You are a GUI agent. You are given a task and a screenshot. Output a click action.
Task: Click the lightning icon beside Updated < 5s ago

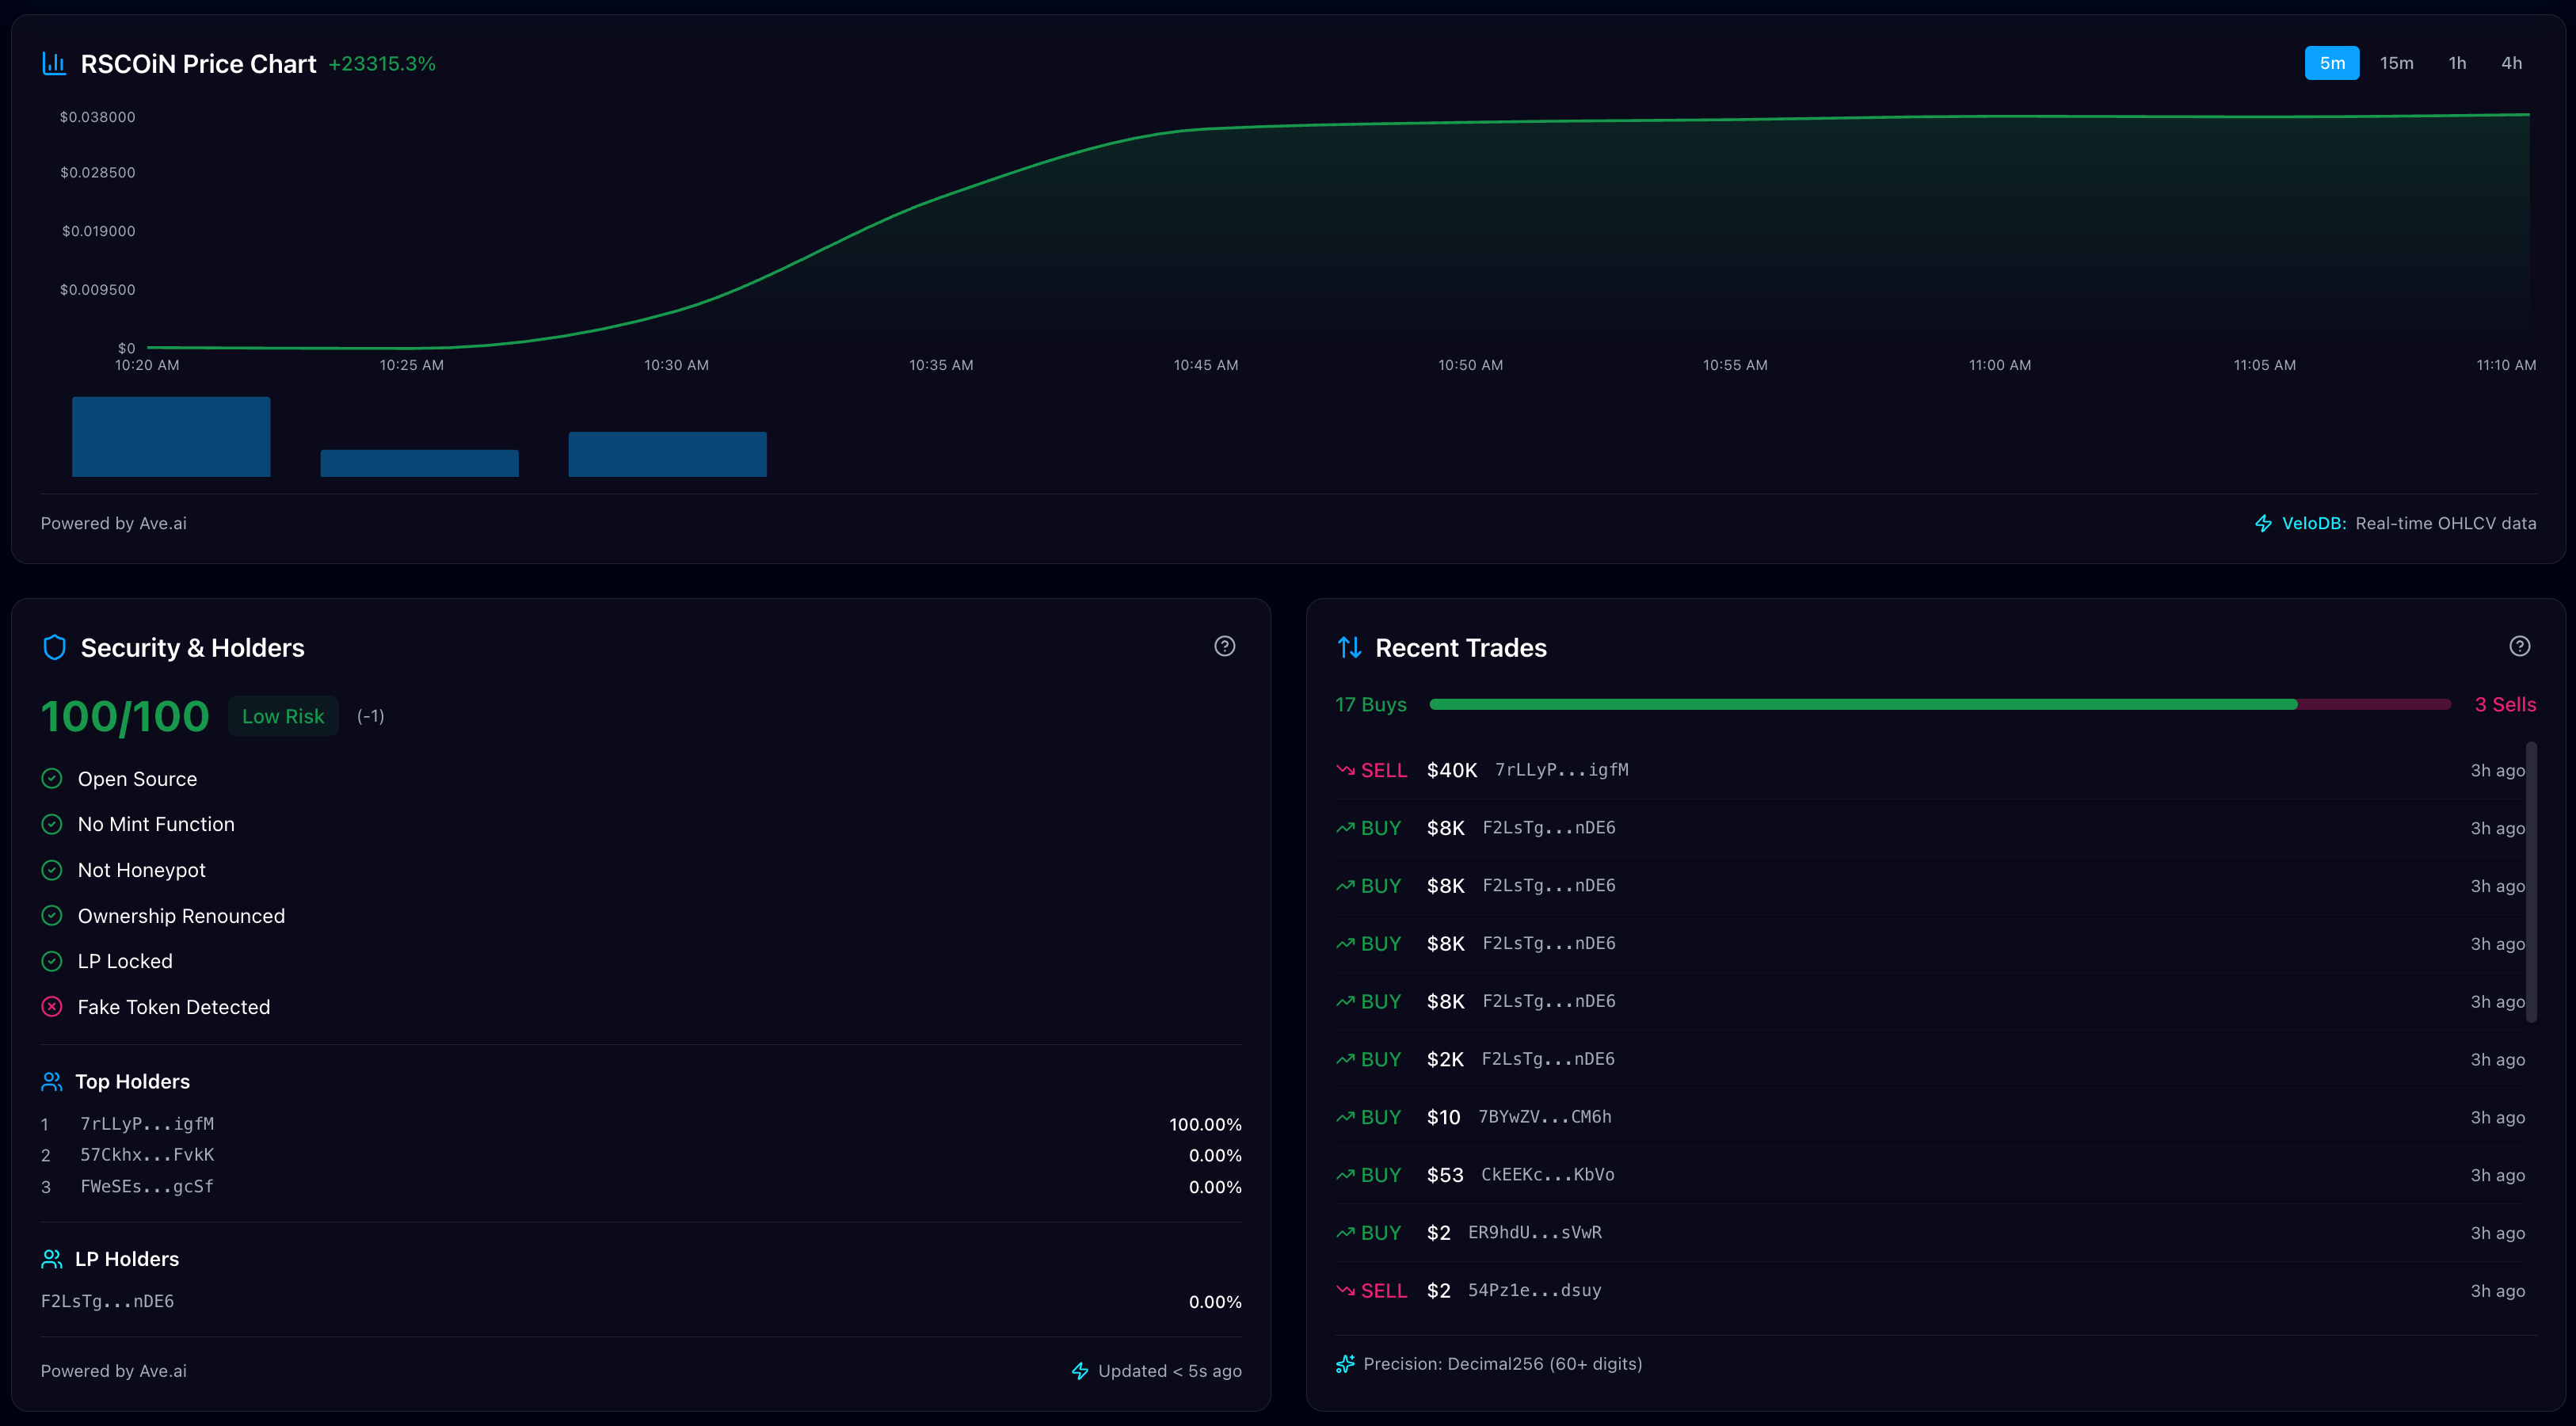pyautogui.click(x=1081, y=1371)
